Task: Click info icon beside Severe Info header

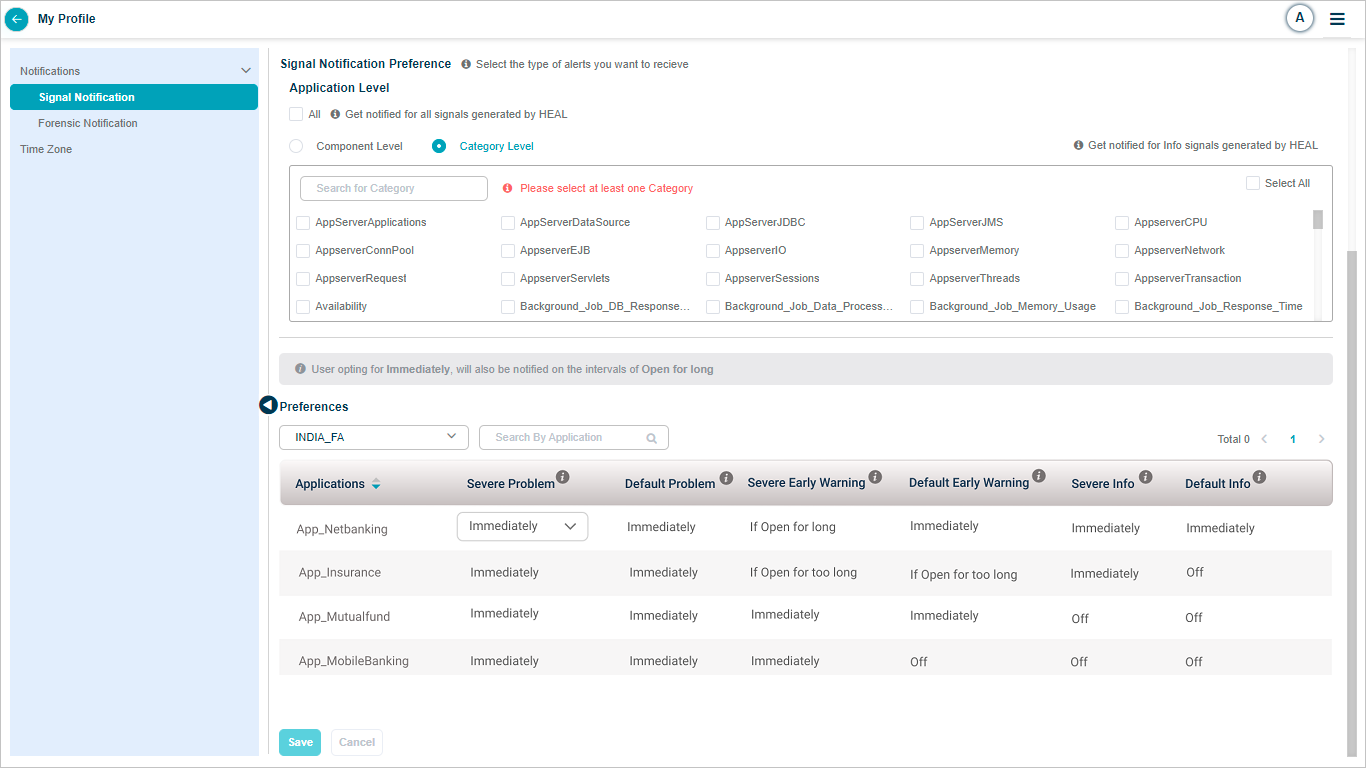Action: tap(1145, 477)
